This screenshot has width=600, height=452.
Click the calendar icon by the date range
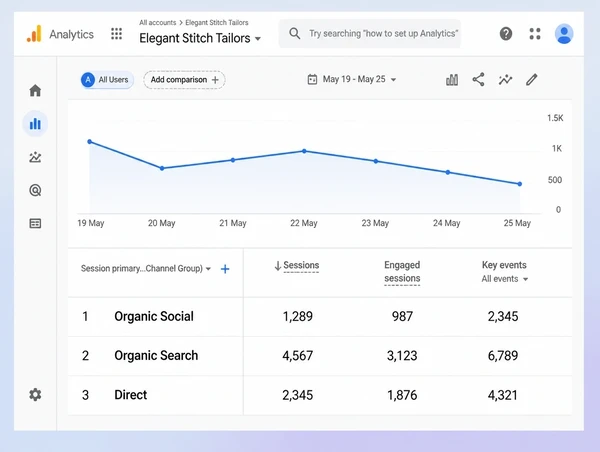[312, 79]
